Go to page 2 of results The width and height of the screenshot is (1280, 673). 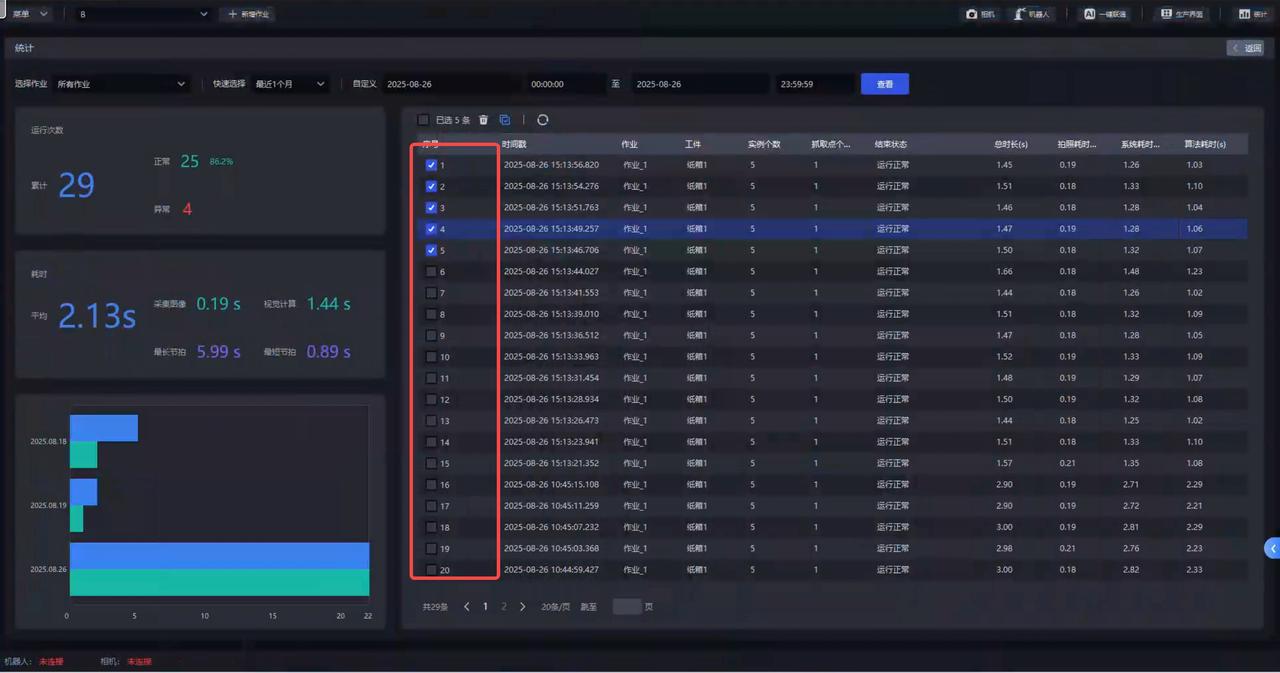coord(504,607)
